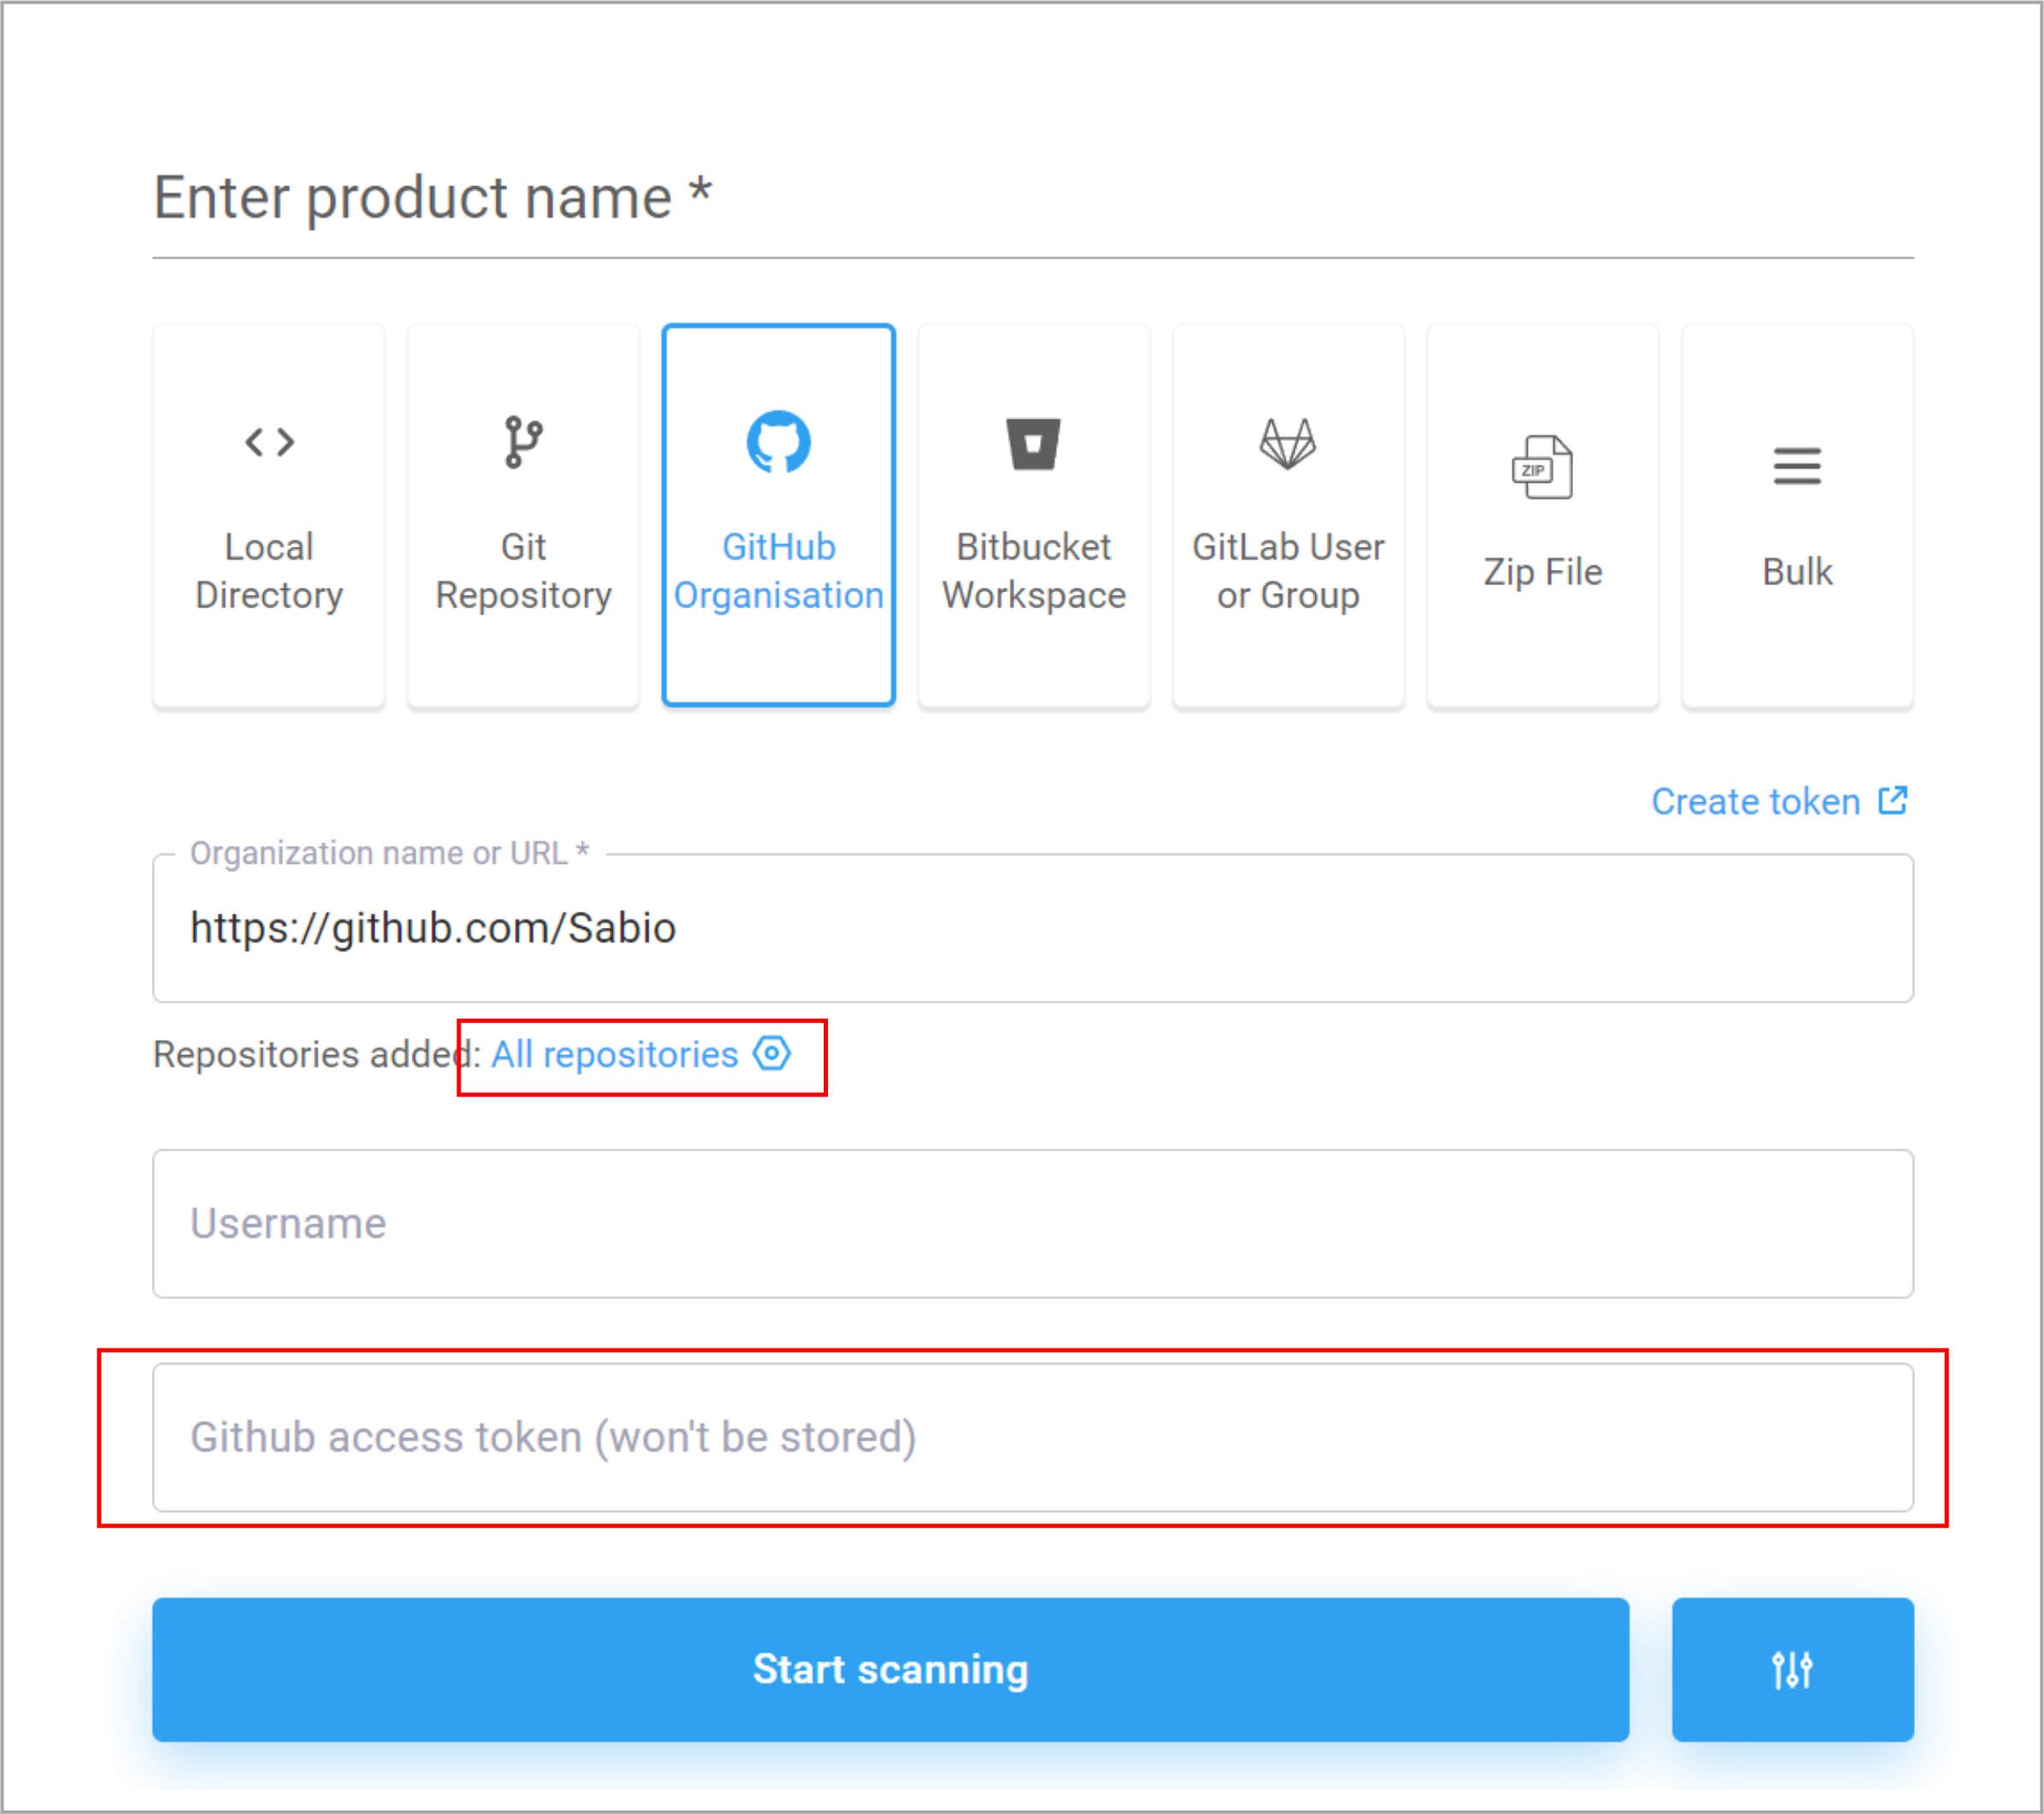The image size is (2044, 1814).
Task: Select the GitLab fox logo icon
Action: click(1287, 443)
